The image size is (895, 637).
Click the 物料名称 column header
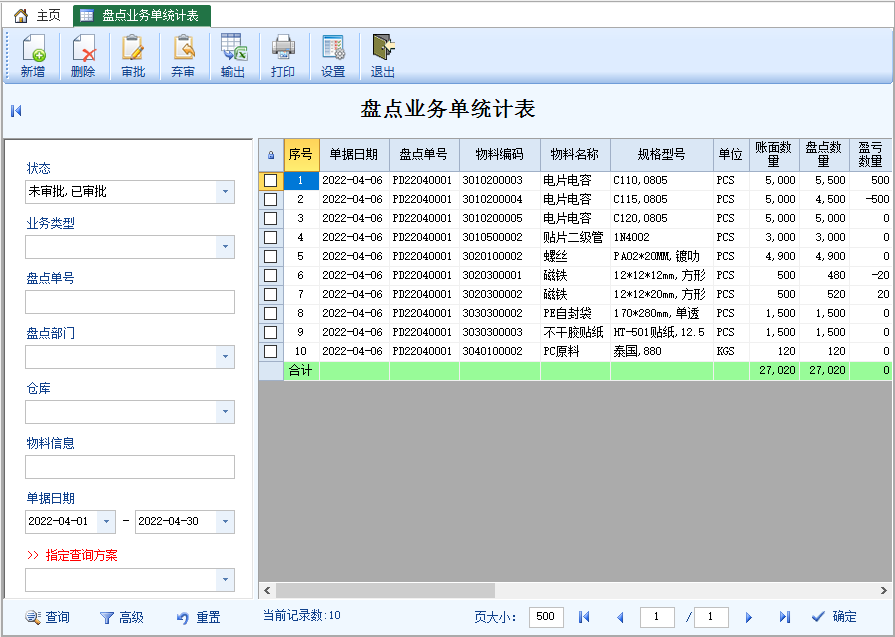pyautogui.click(x=575, y=155)
